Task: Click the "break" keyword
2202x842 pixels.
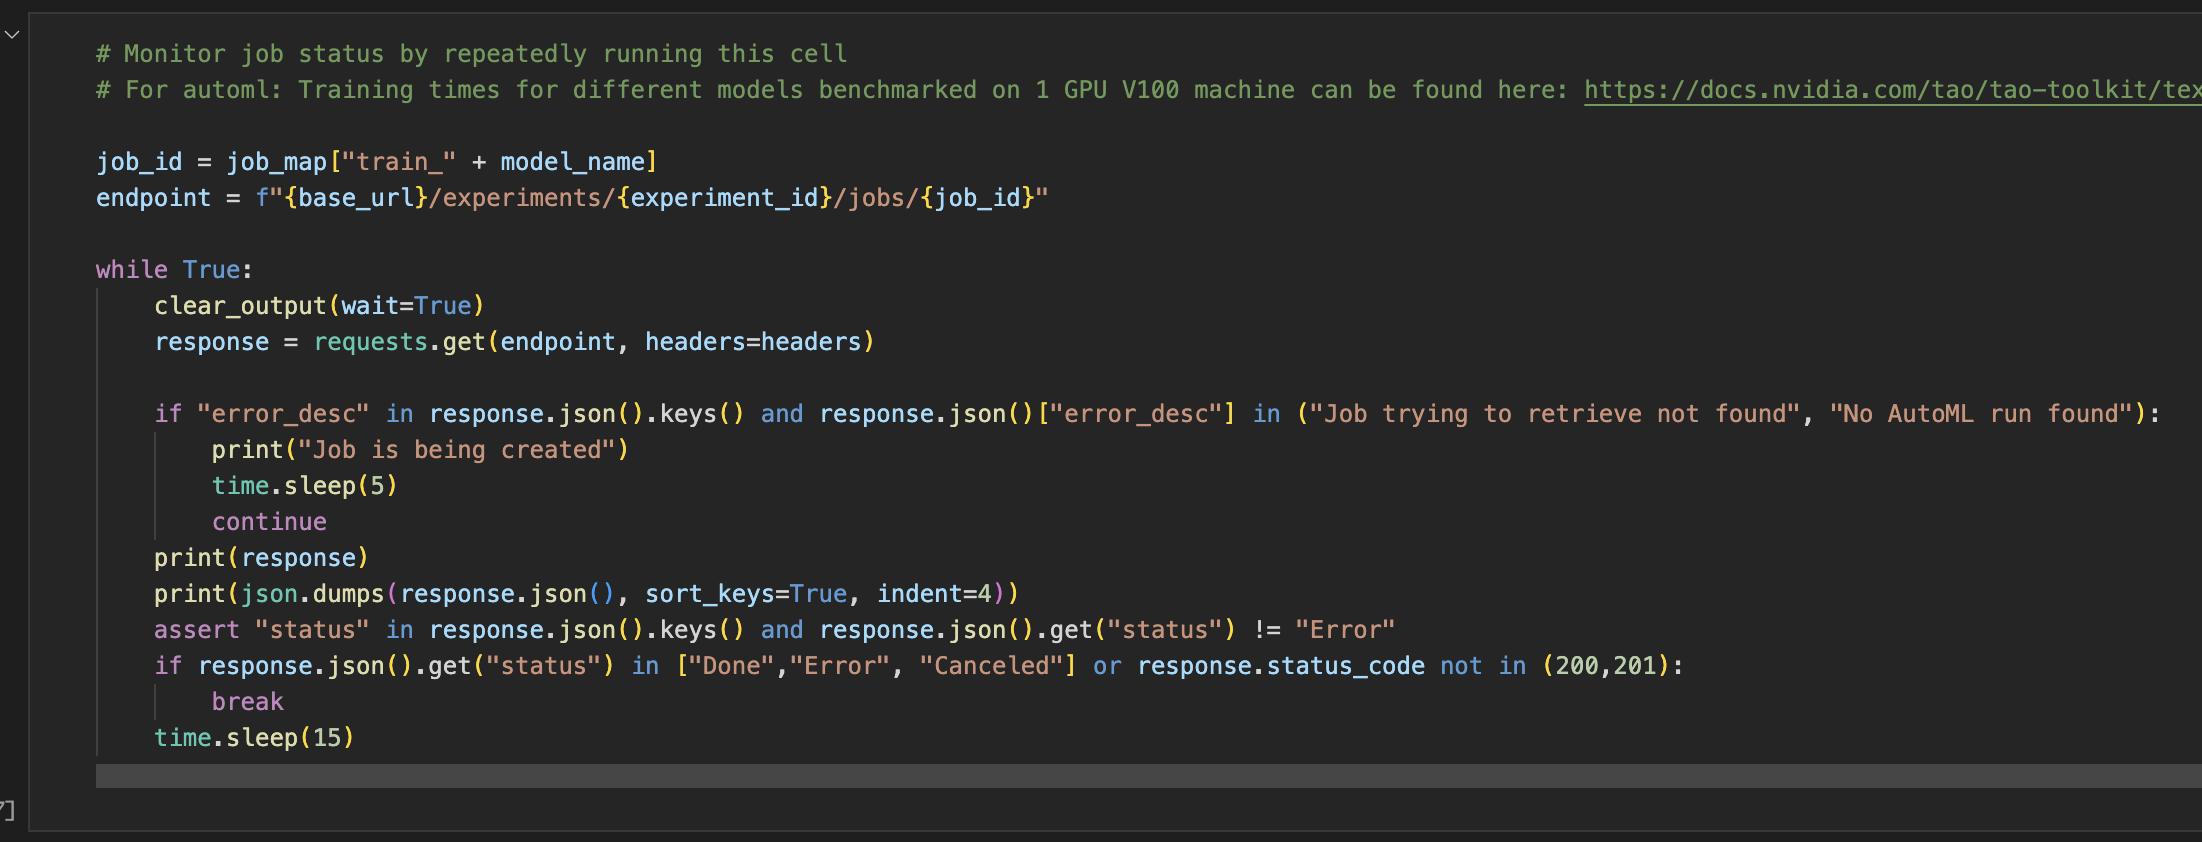Action: [x=247, y=702]
